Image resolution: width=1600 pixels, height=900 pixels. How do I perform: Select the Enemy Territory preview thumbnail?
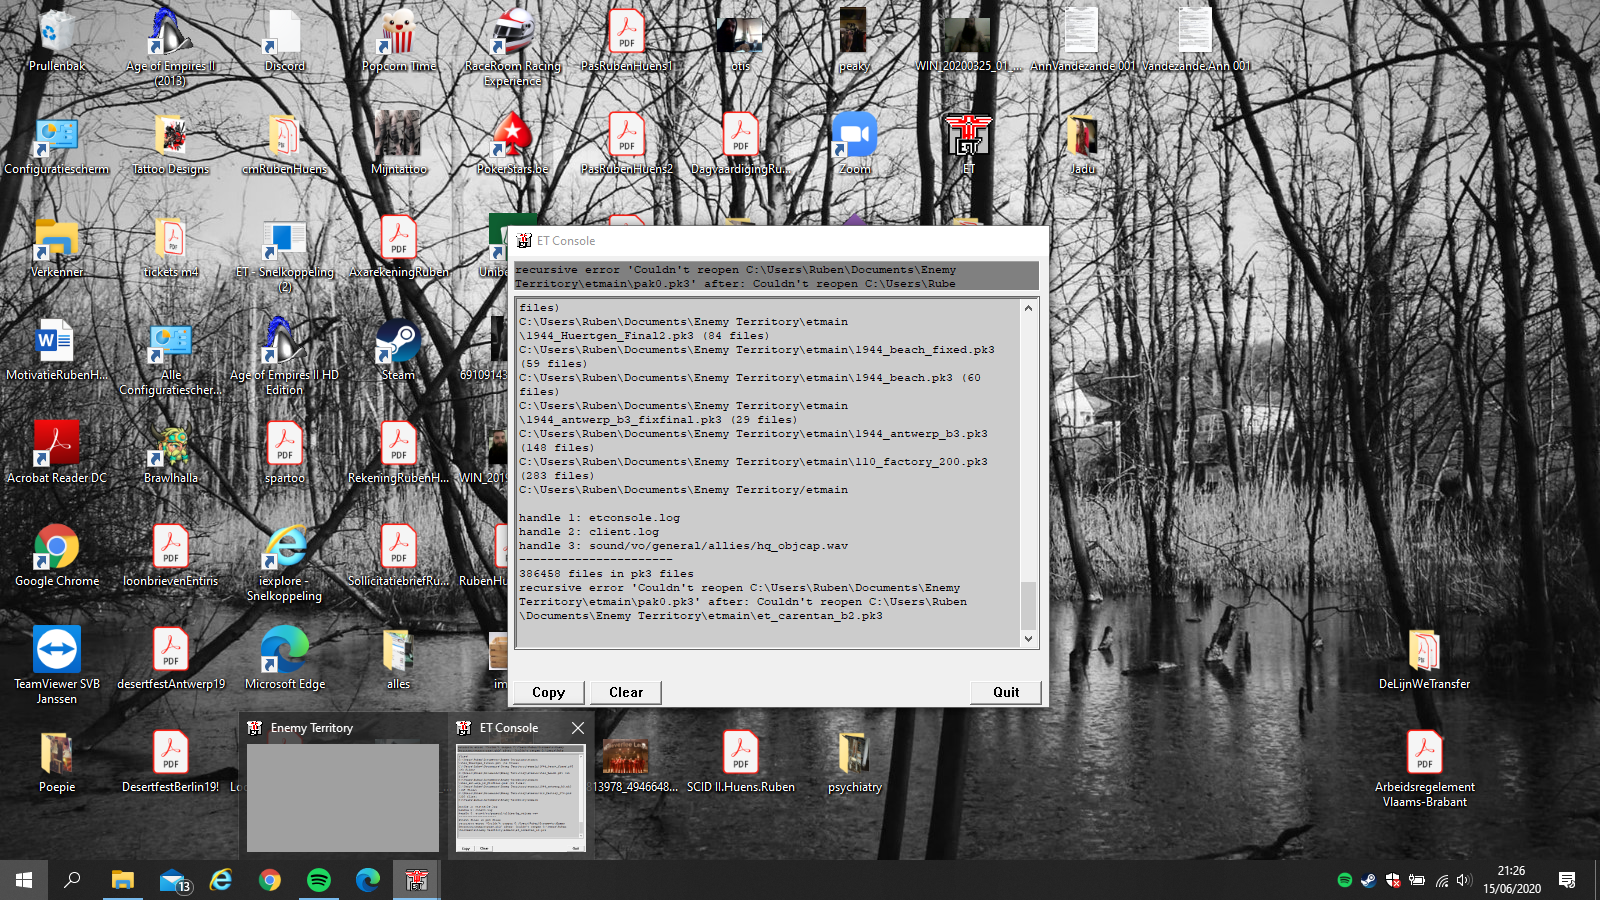(342, 797)
